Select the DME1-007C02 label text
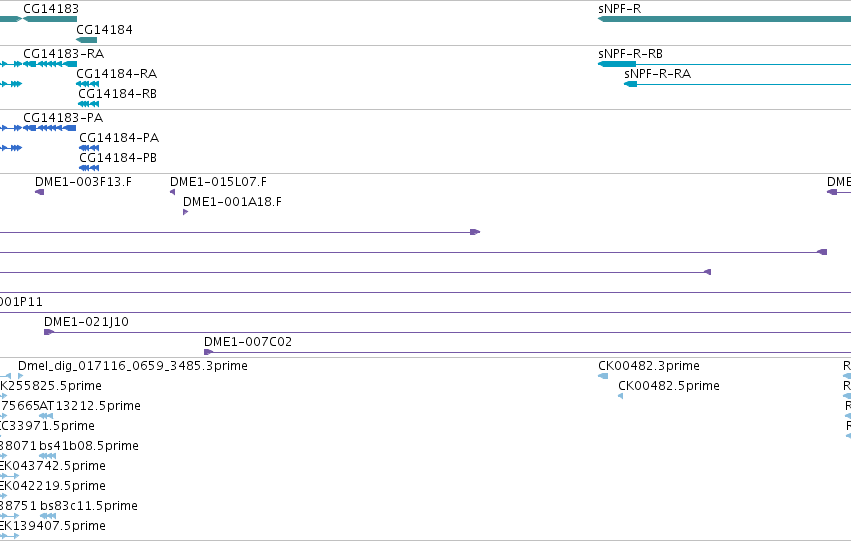The width and height of the screenshot is (851, 541). pyautogui.click(x=248, y=342)
